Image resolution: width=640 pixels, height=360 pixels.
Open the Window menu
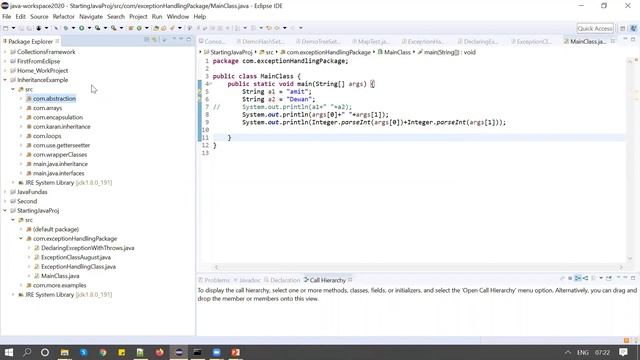coord(178,17)
